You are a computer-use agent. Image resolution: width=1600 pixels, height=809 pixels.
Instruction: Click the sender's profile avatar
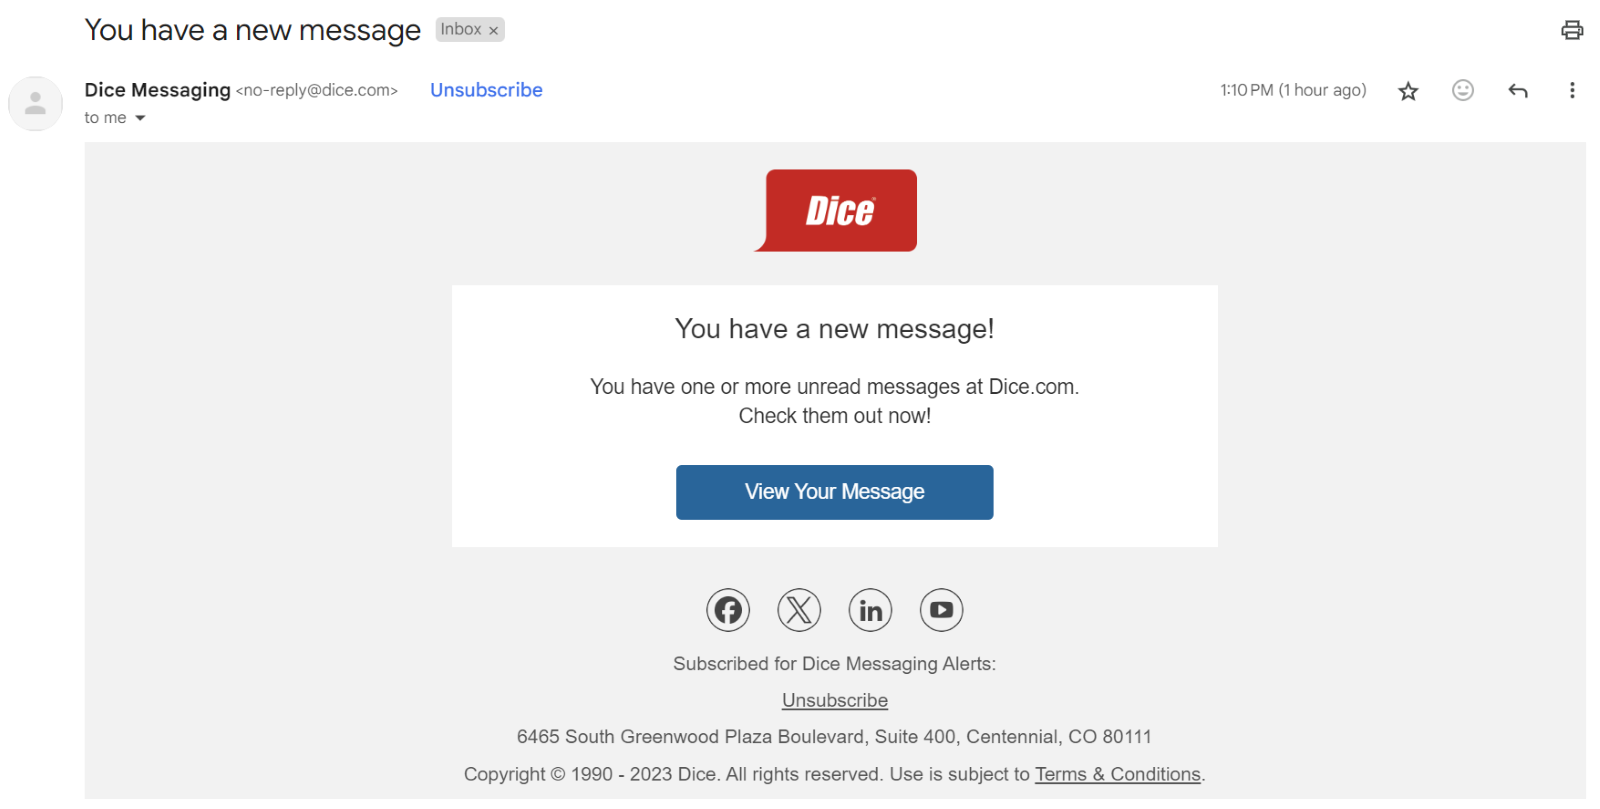tap(35, 103)
